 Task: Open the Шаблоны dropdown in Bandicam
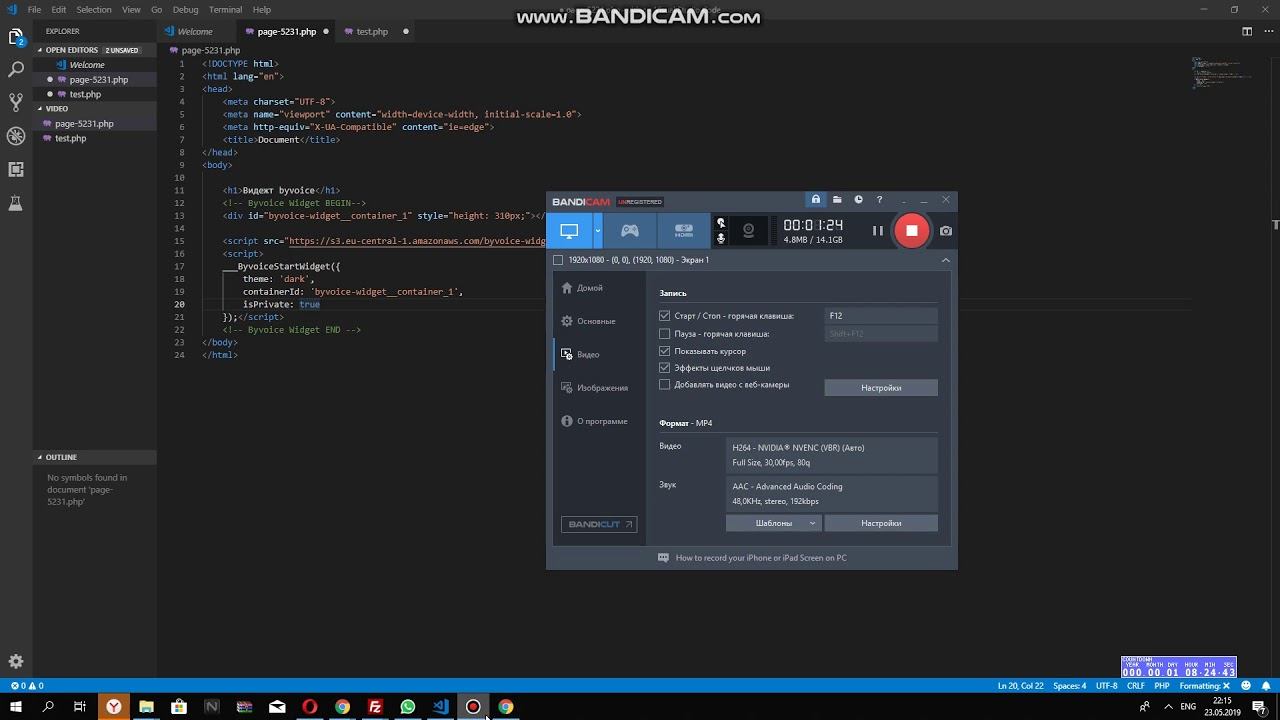[x=774, y=523]
